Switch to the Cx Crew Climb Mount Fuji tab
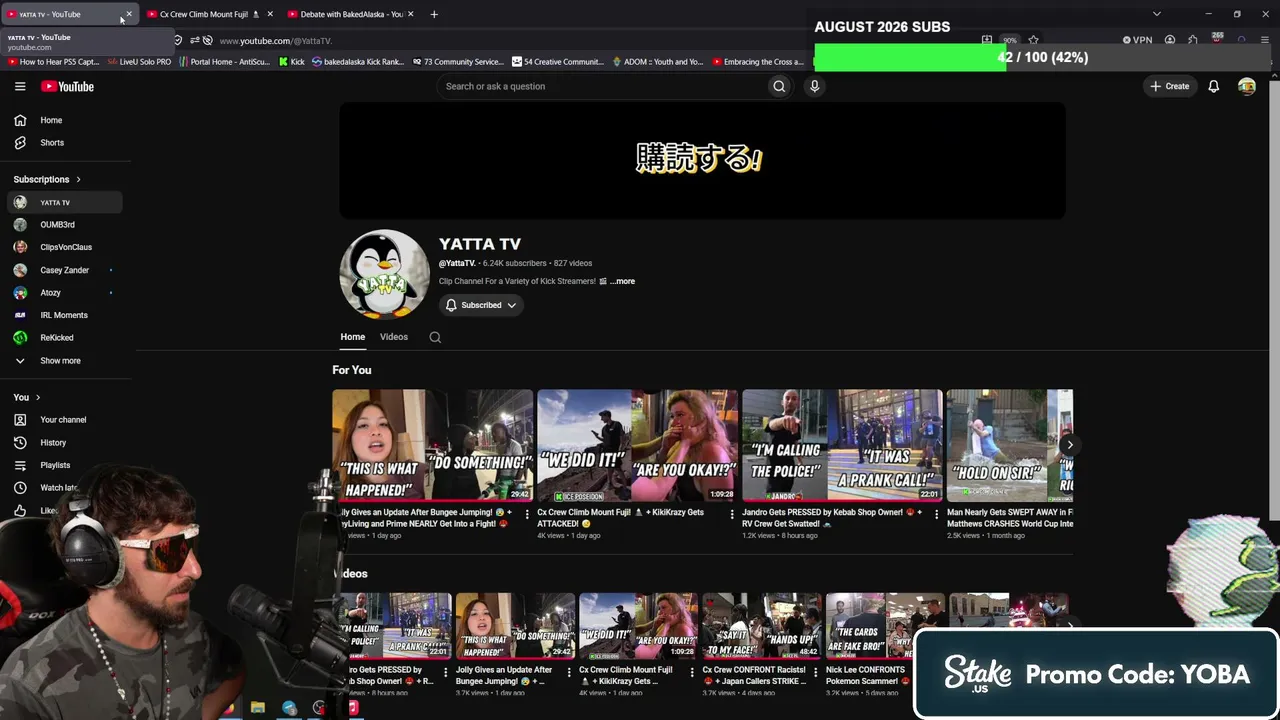Image resolution: width=1280 pixels, height=720 pixels. (x=204, y=14)
